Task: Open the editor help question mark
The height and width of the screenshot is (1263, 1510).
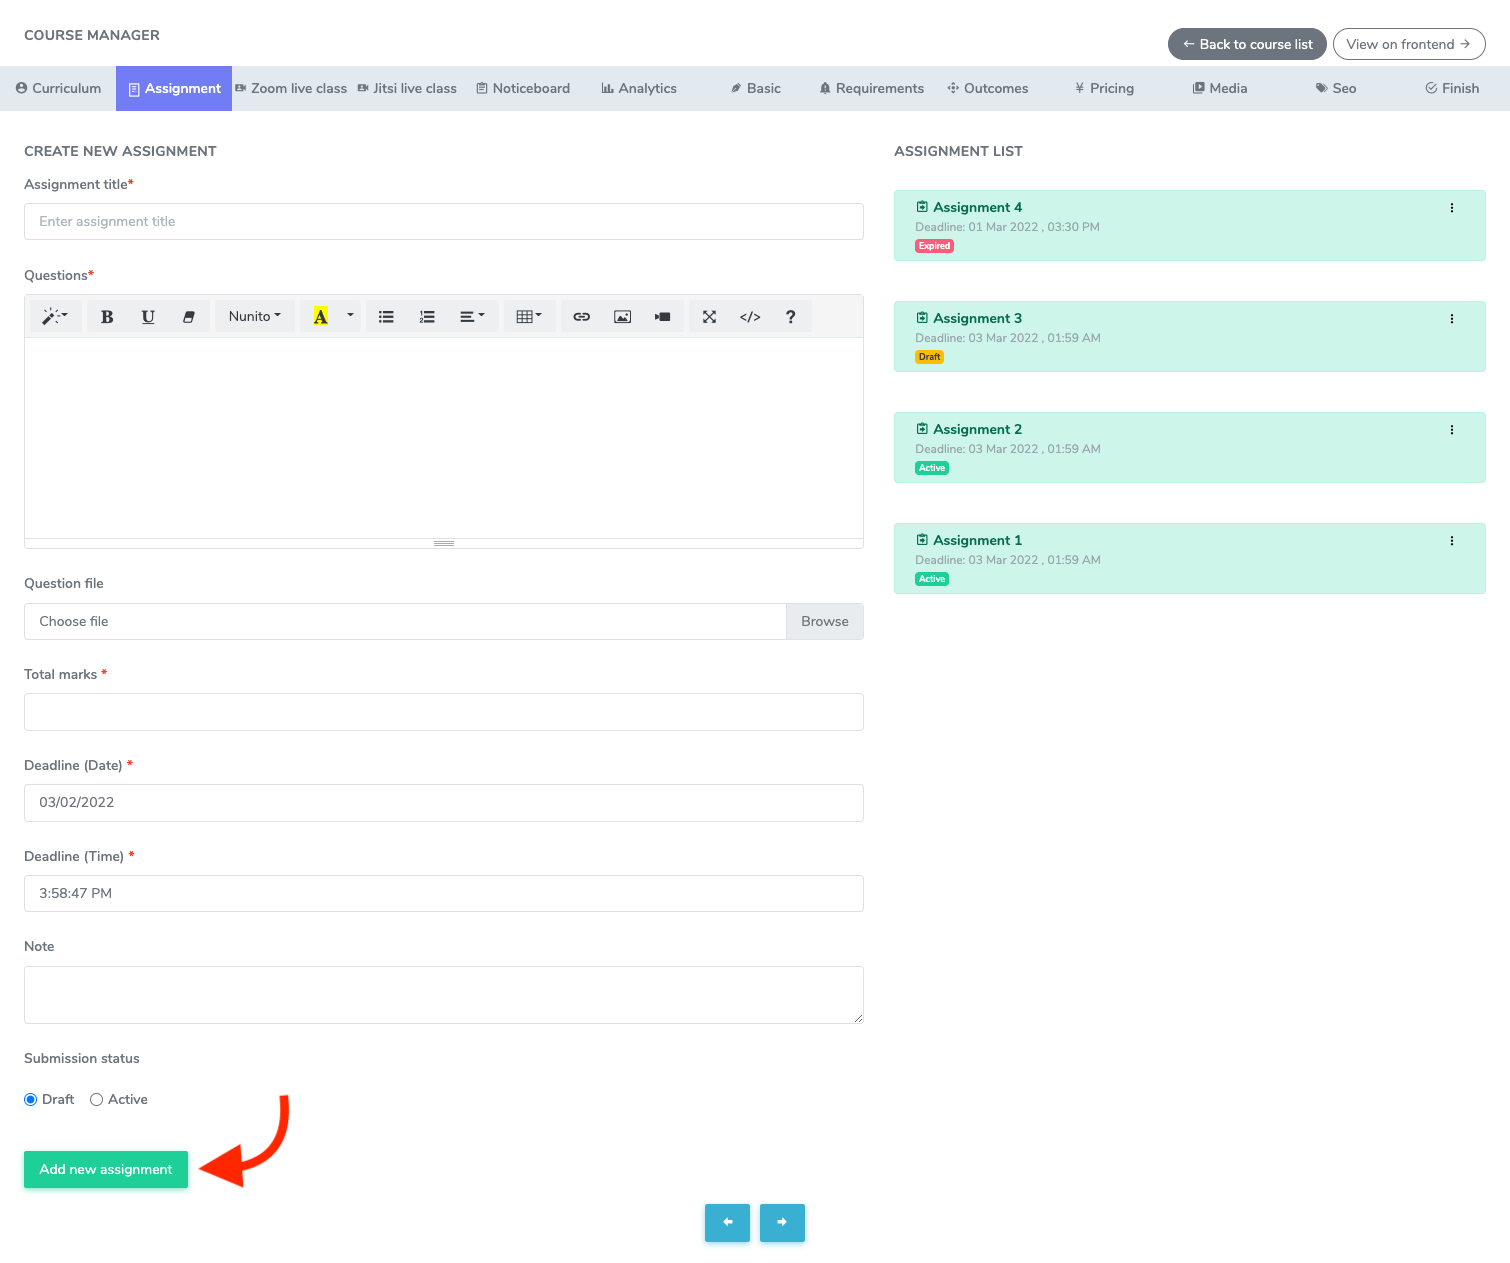Action: [x=790, y=317]
